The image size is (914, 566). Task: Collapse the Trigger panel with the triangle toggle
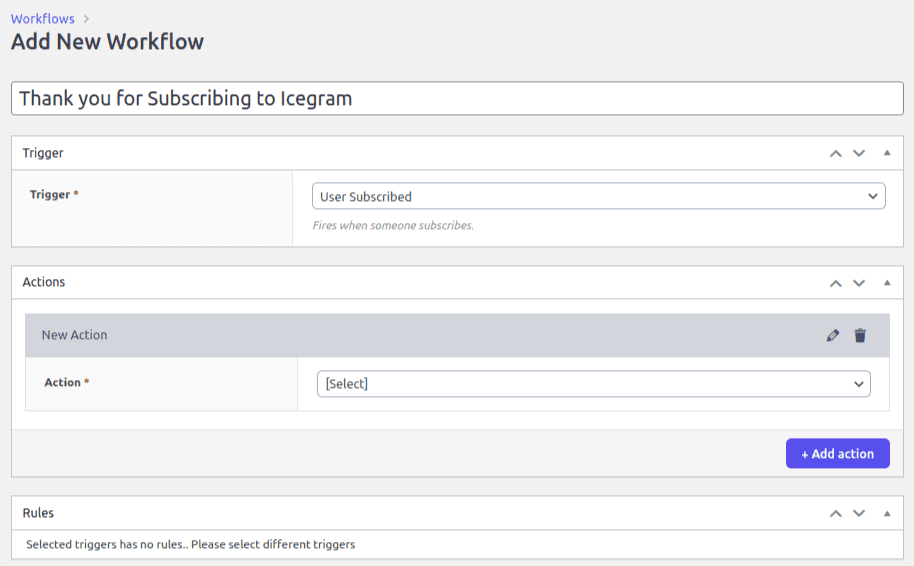point(887,153)
